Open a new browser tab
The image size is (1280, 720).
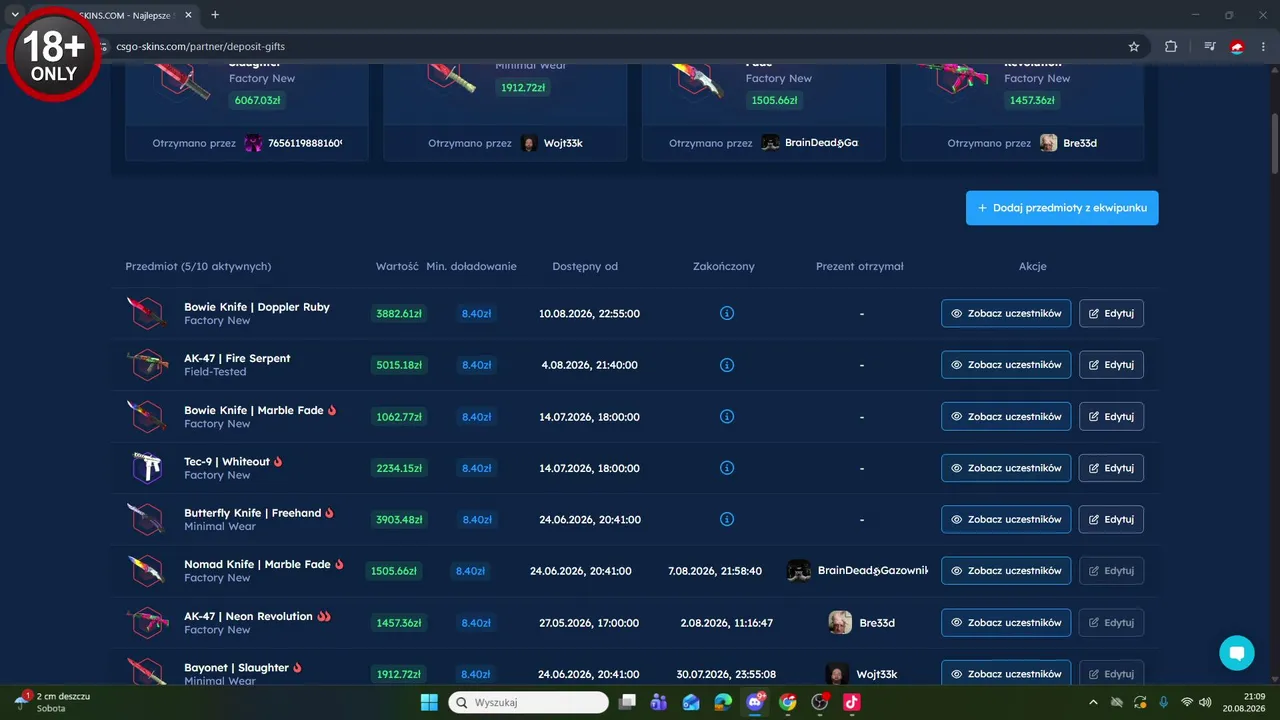click(215, 15)
